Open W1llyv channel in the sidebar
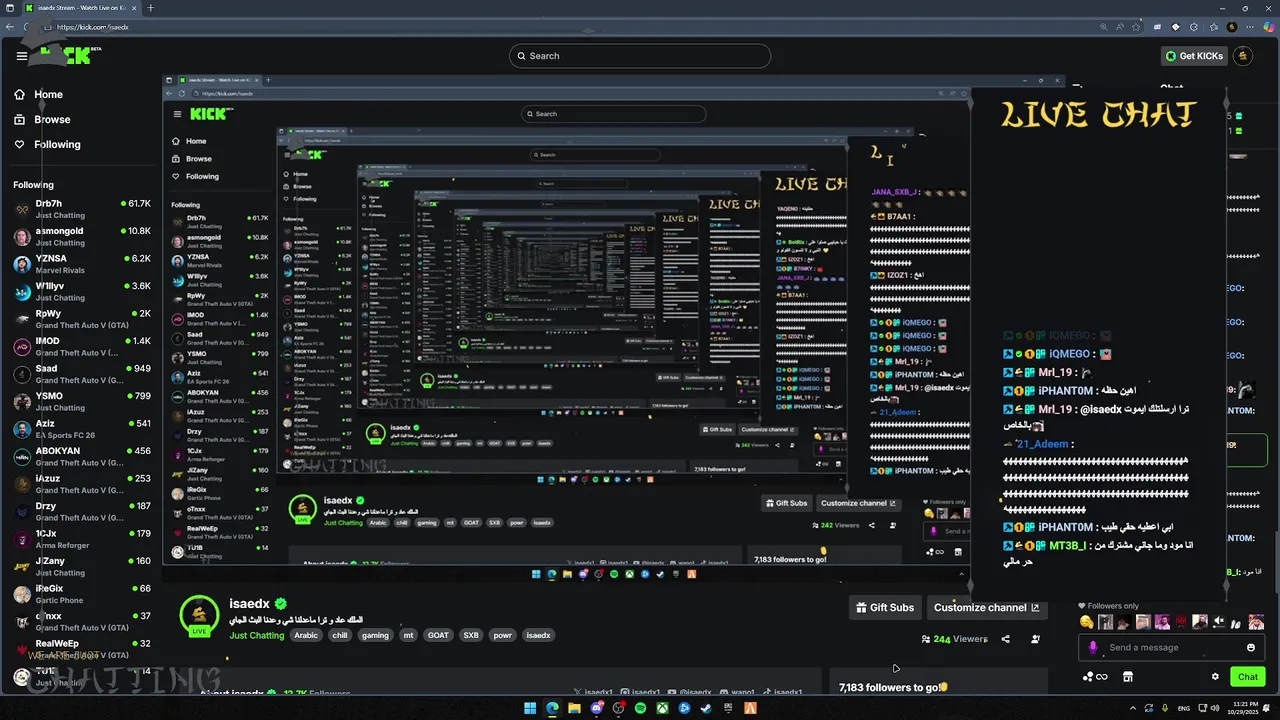This screenshot has width=1280, height=720. pos(82,291)
